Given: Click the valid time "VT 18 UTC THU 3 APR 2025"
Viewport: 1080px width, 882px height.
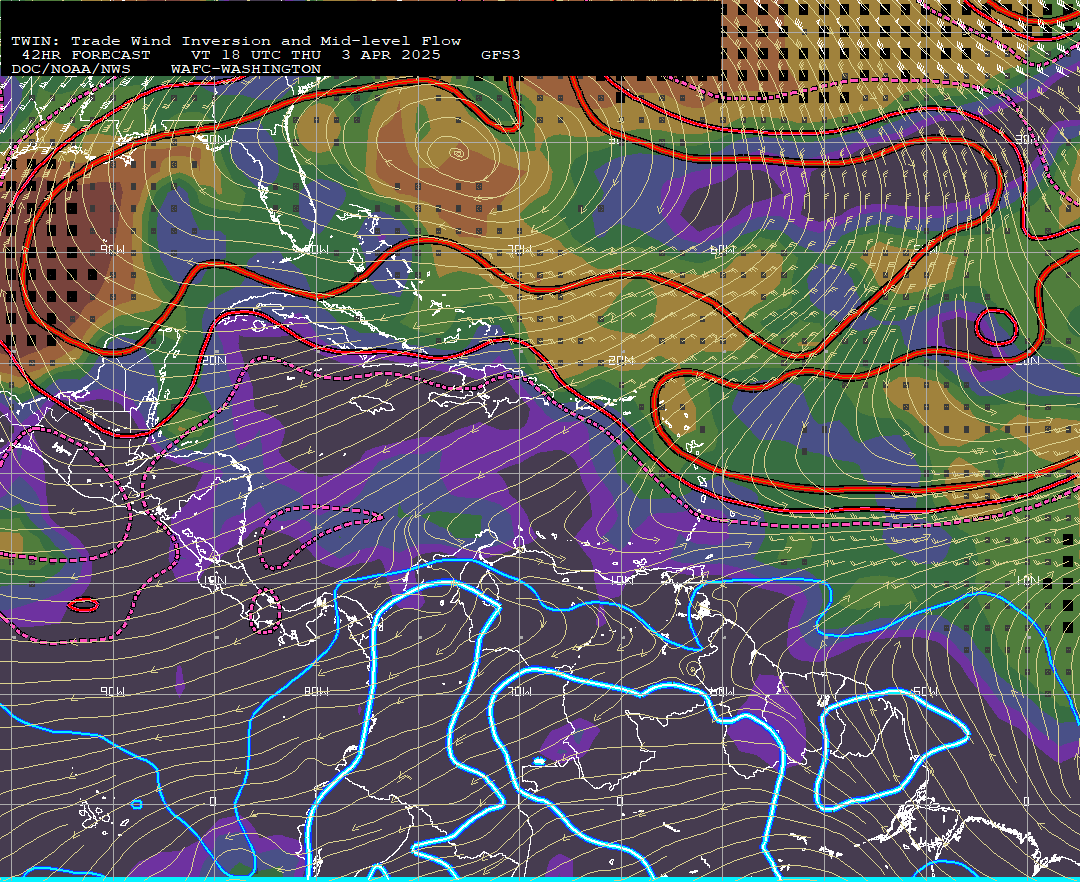Looking at the screenshot, I should pyautogui.click(x=315, y=55).
